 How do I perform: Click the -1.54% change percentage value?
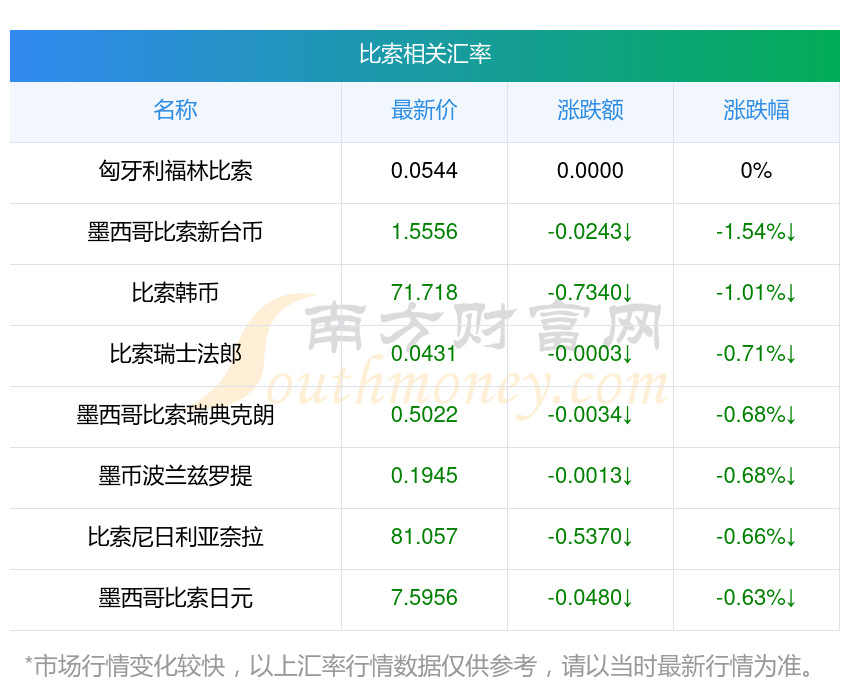click(x=756, y=232)
